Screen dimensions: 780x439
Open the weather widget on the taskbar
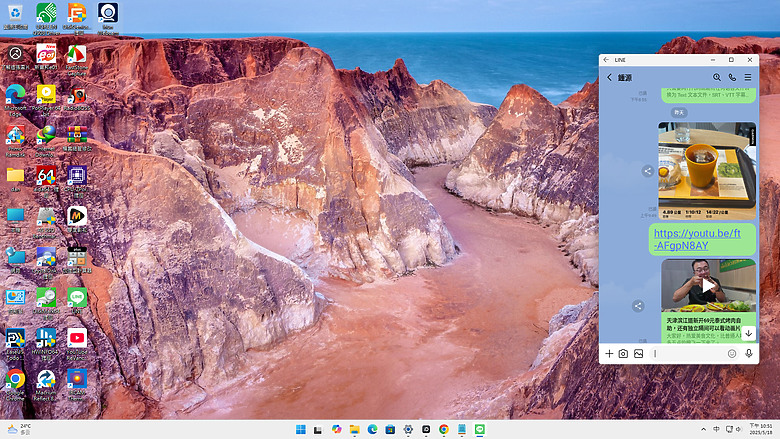click(19, 430)
